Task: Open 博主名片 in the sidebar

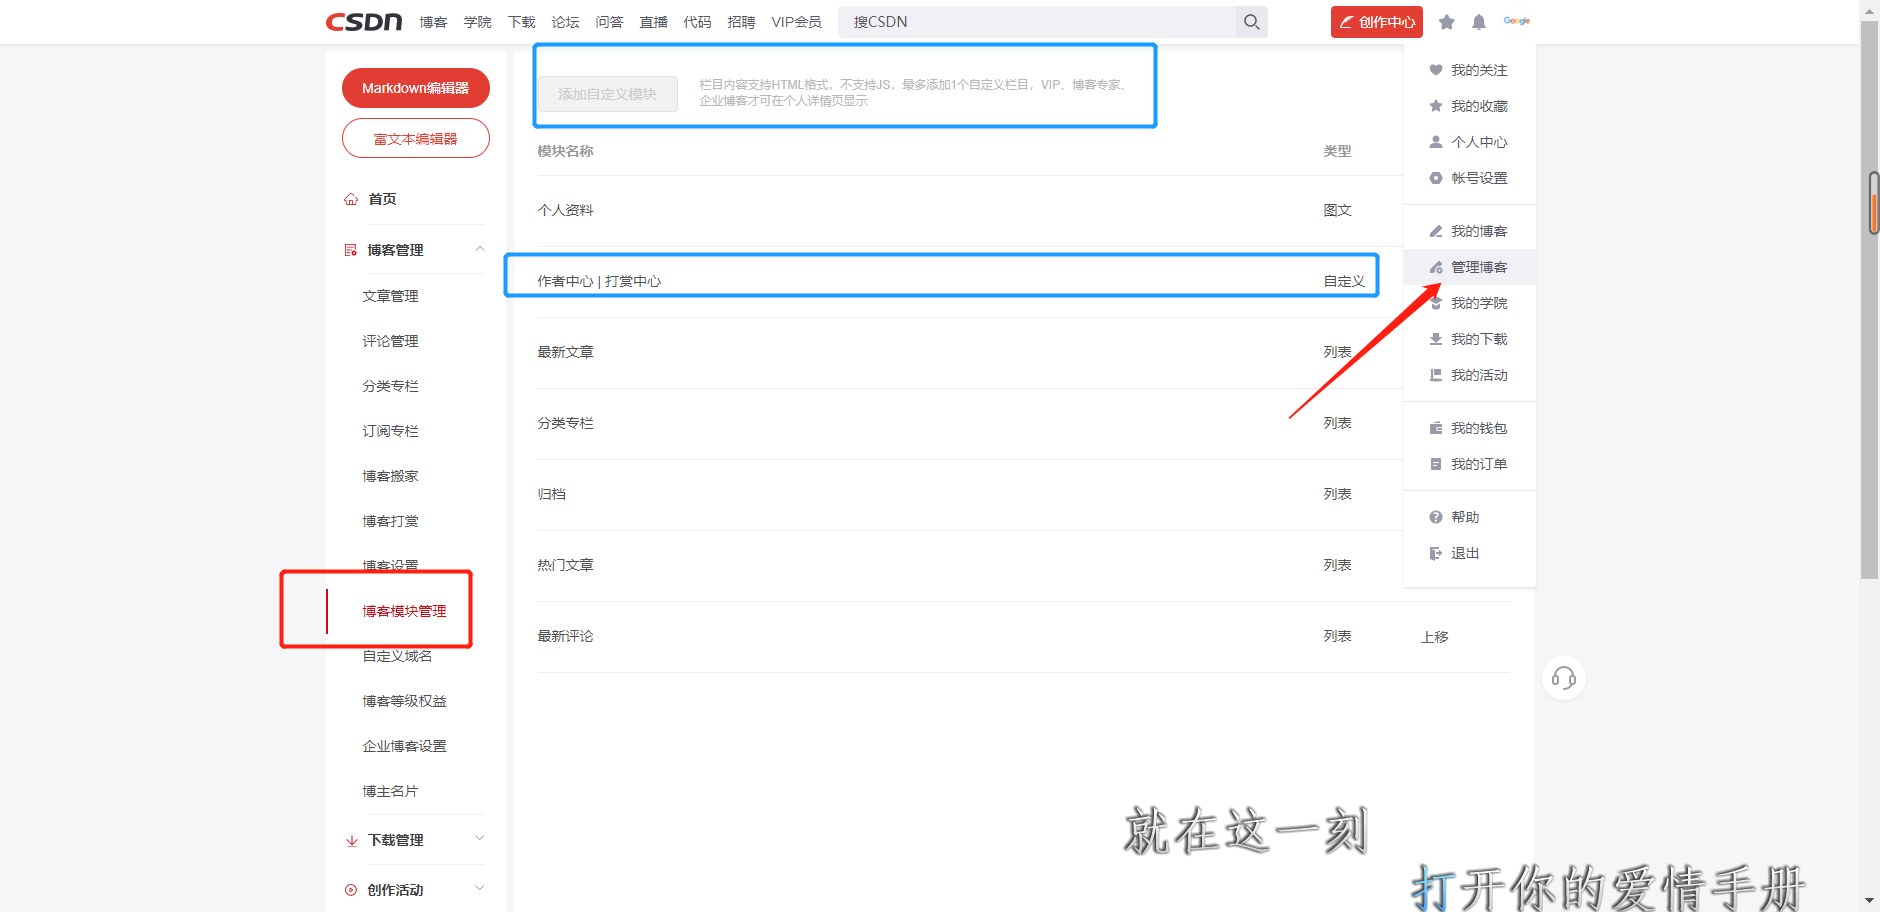Action: [390, 791]
